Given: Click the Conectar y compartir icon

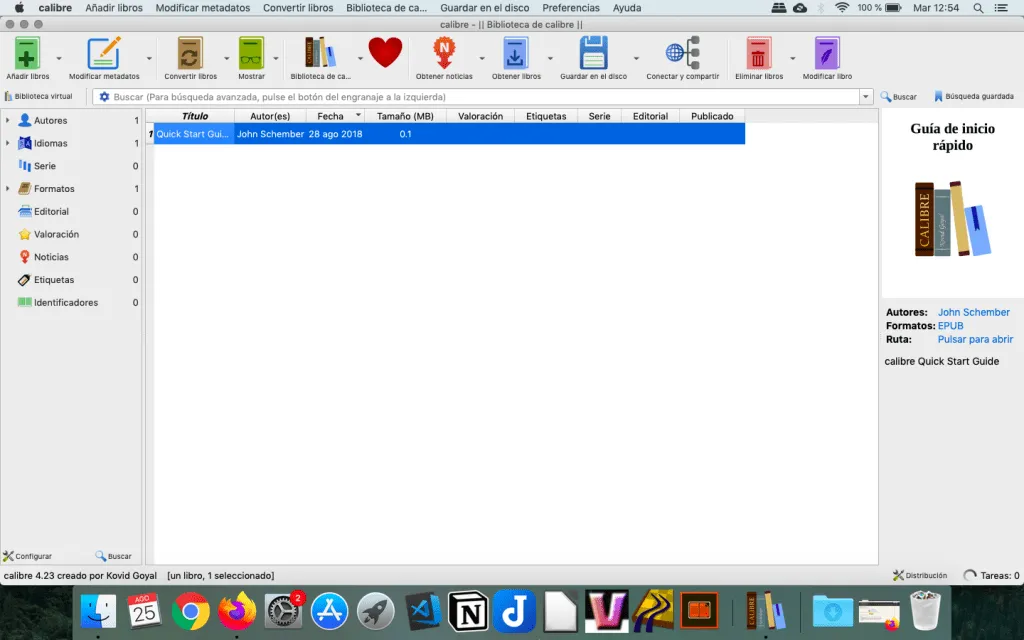Looking at the screenshot, I should click(x=682, y=54).
